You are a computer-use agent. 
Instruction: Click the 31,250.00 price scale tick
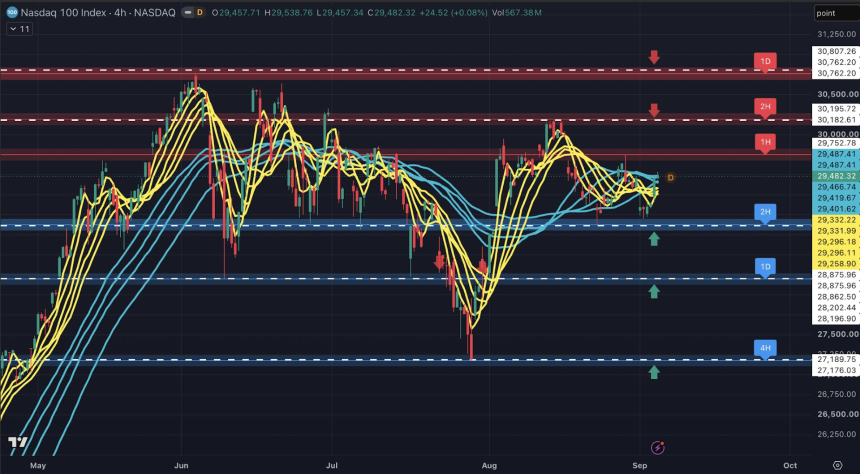[x=837, y=34]
